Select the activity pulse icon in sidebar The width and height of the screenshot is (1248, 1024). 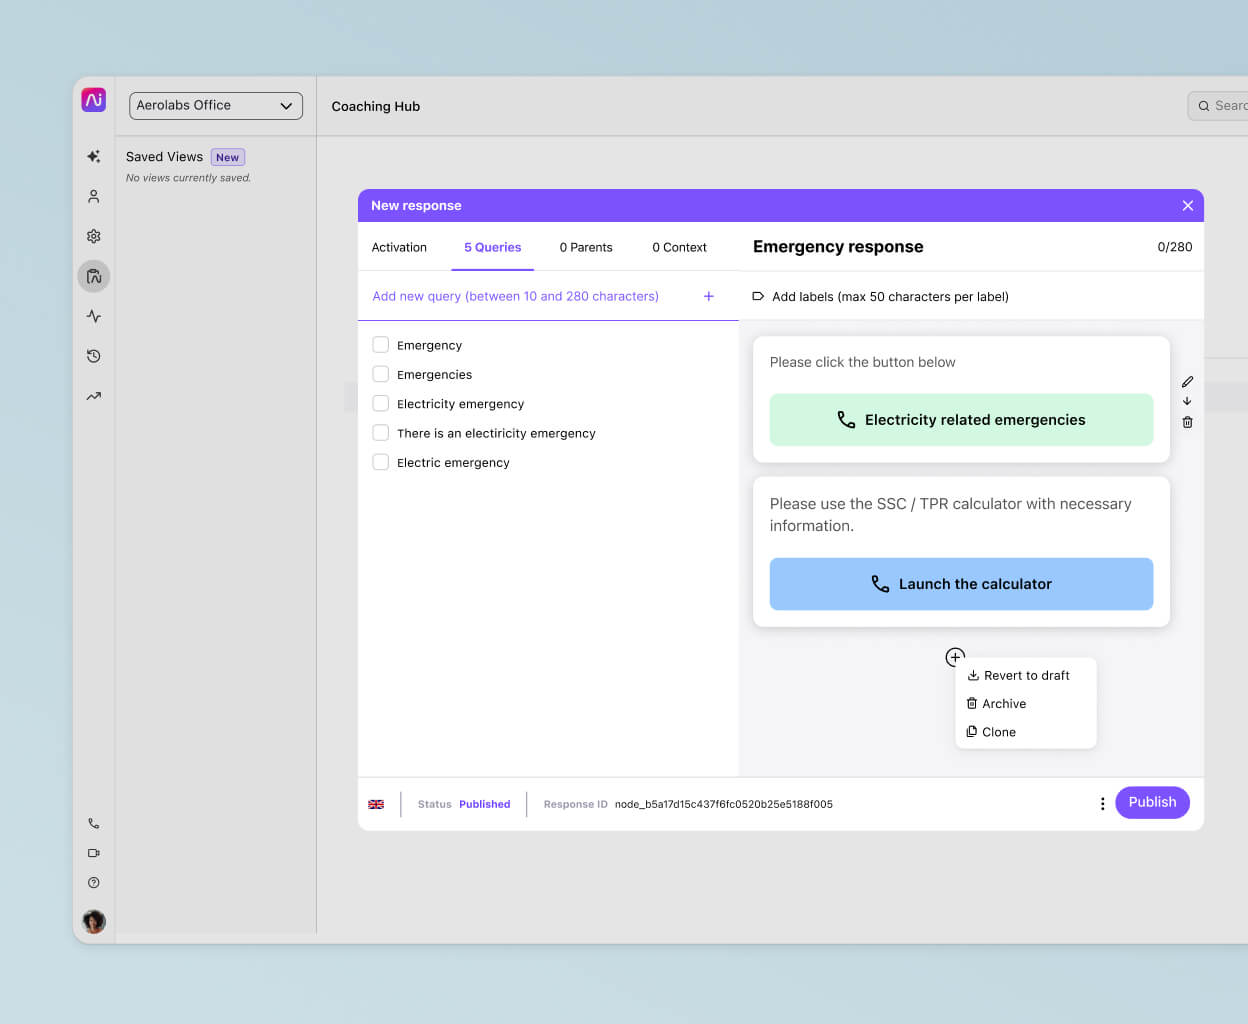tap(93, 316)
